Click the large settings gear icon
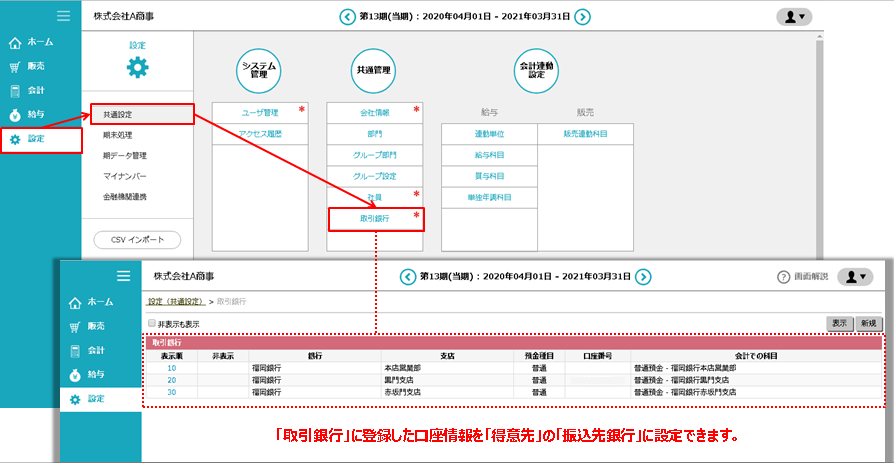The height and width of the screenshot is (463, 894). pos(136,68)
